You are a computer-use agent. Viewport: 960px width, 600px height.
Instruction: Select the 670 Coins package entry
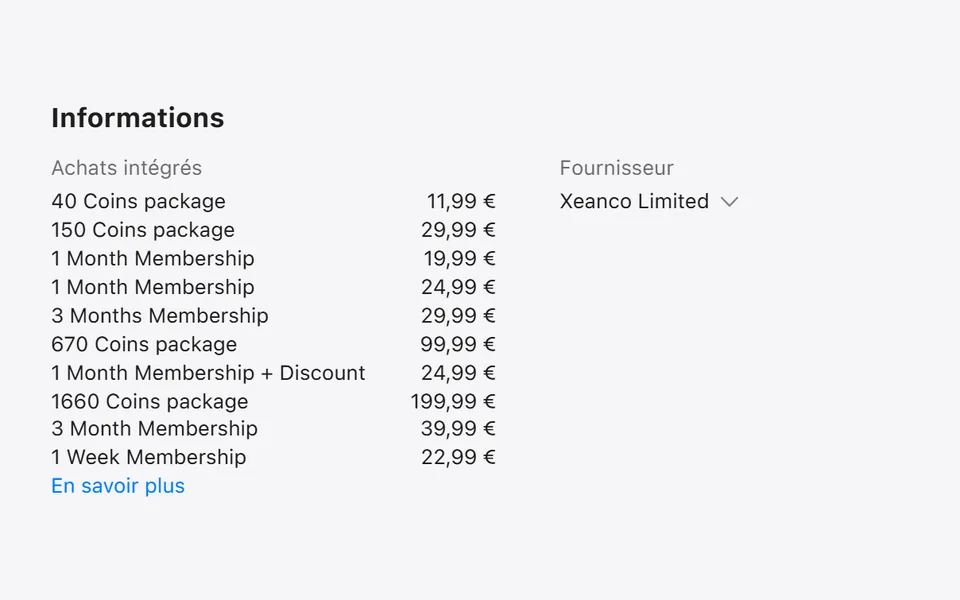[273, 344]
